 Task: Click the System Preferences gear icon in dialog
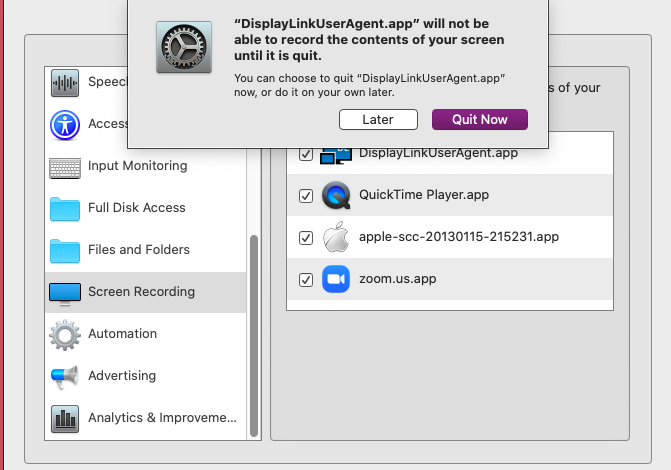[184, 47]
